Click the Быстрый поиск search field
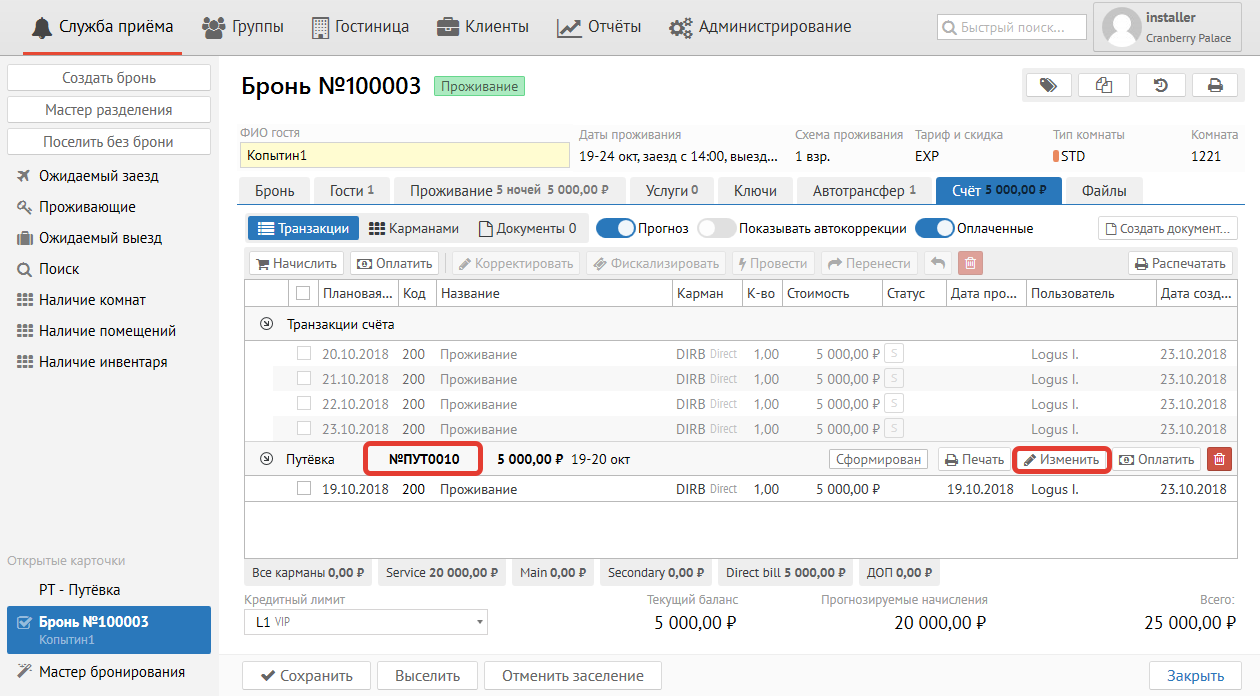This screenshot has width=1260, height=696. (1012, 28)
